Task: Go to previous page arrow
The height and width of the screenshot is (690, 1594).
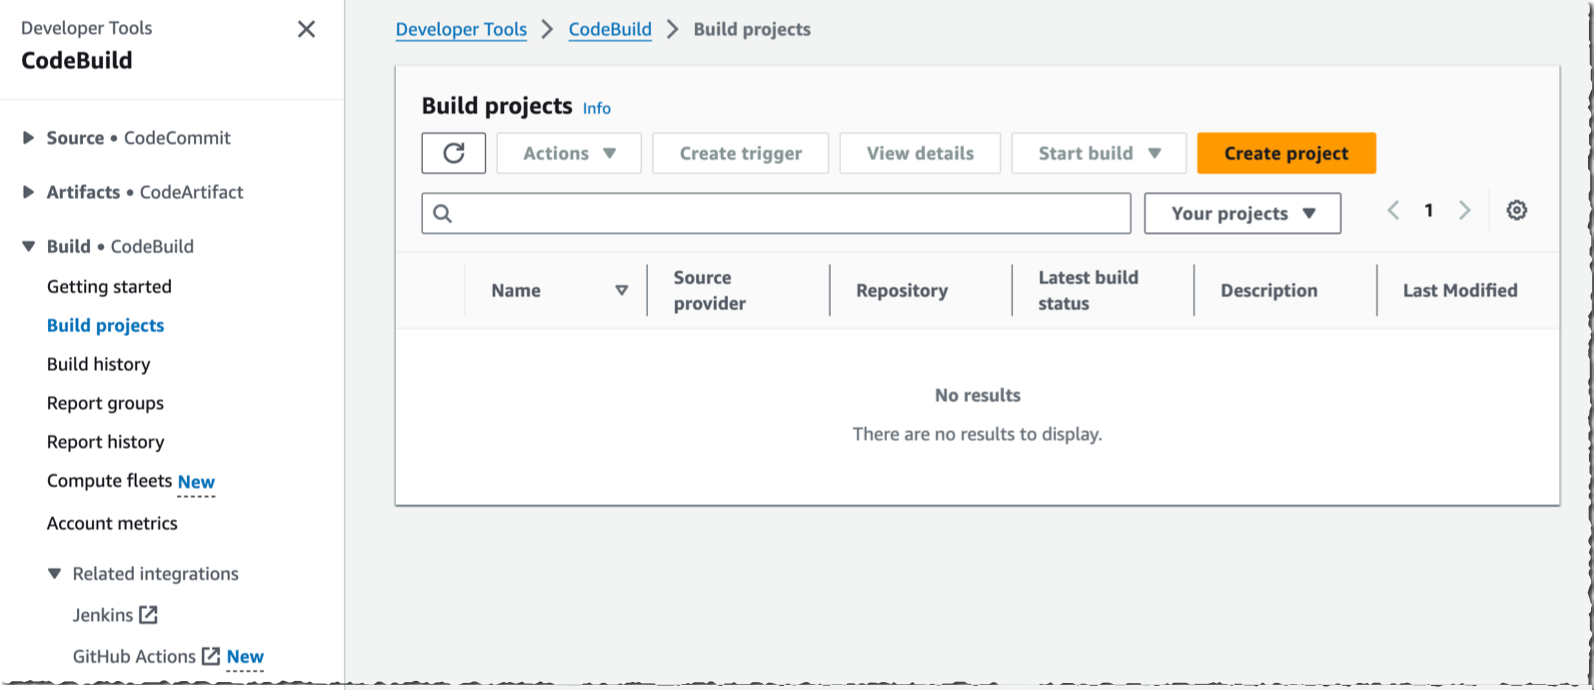Action: click(x=1393, y=210)
